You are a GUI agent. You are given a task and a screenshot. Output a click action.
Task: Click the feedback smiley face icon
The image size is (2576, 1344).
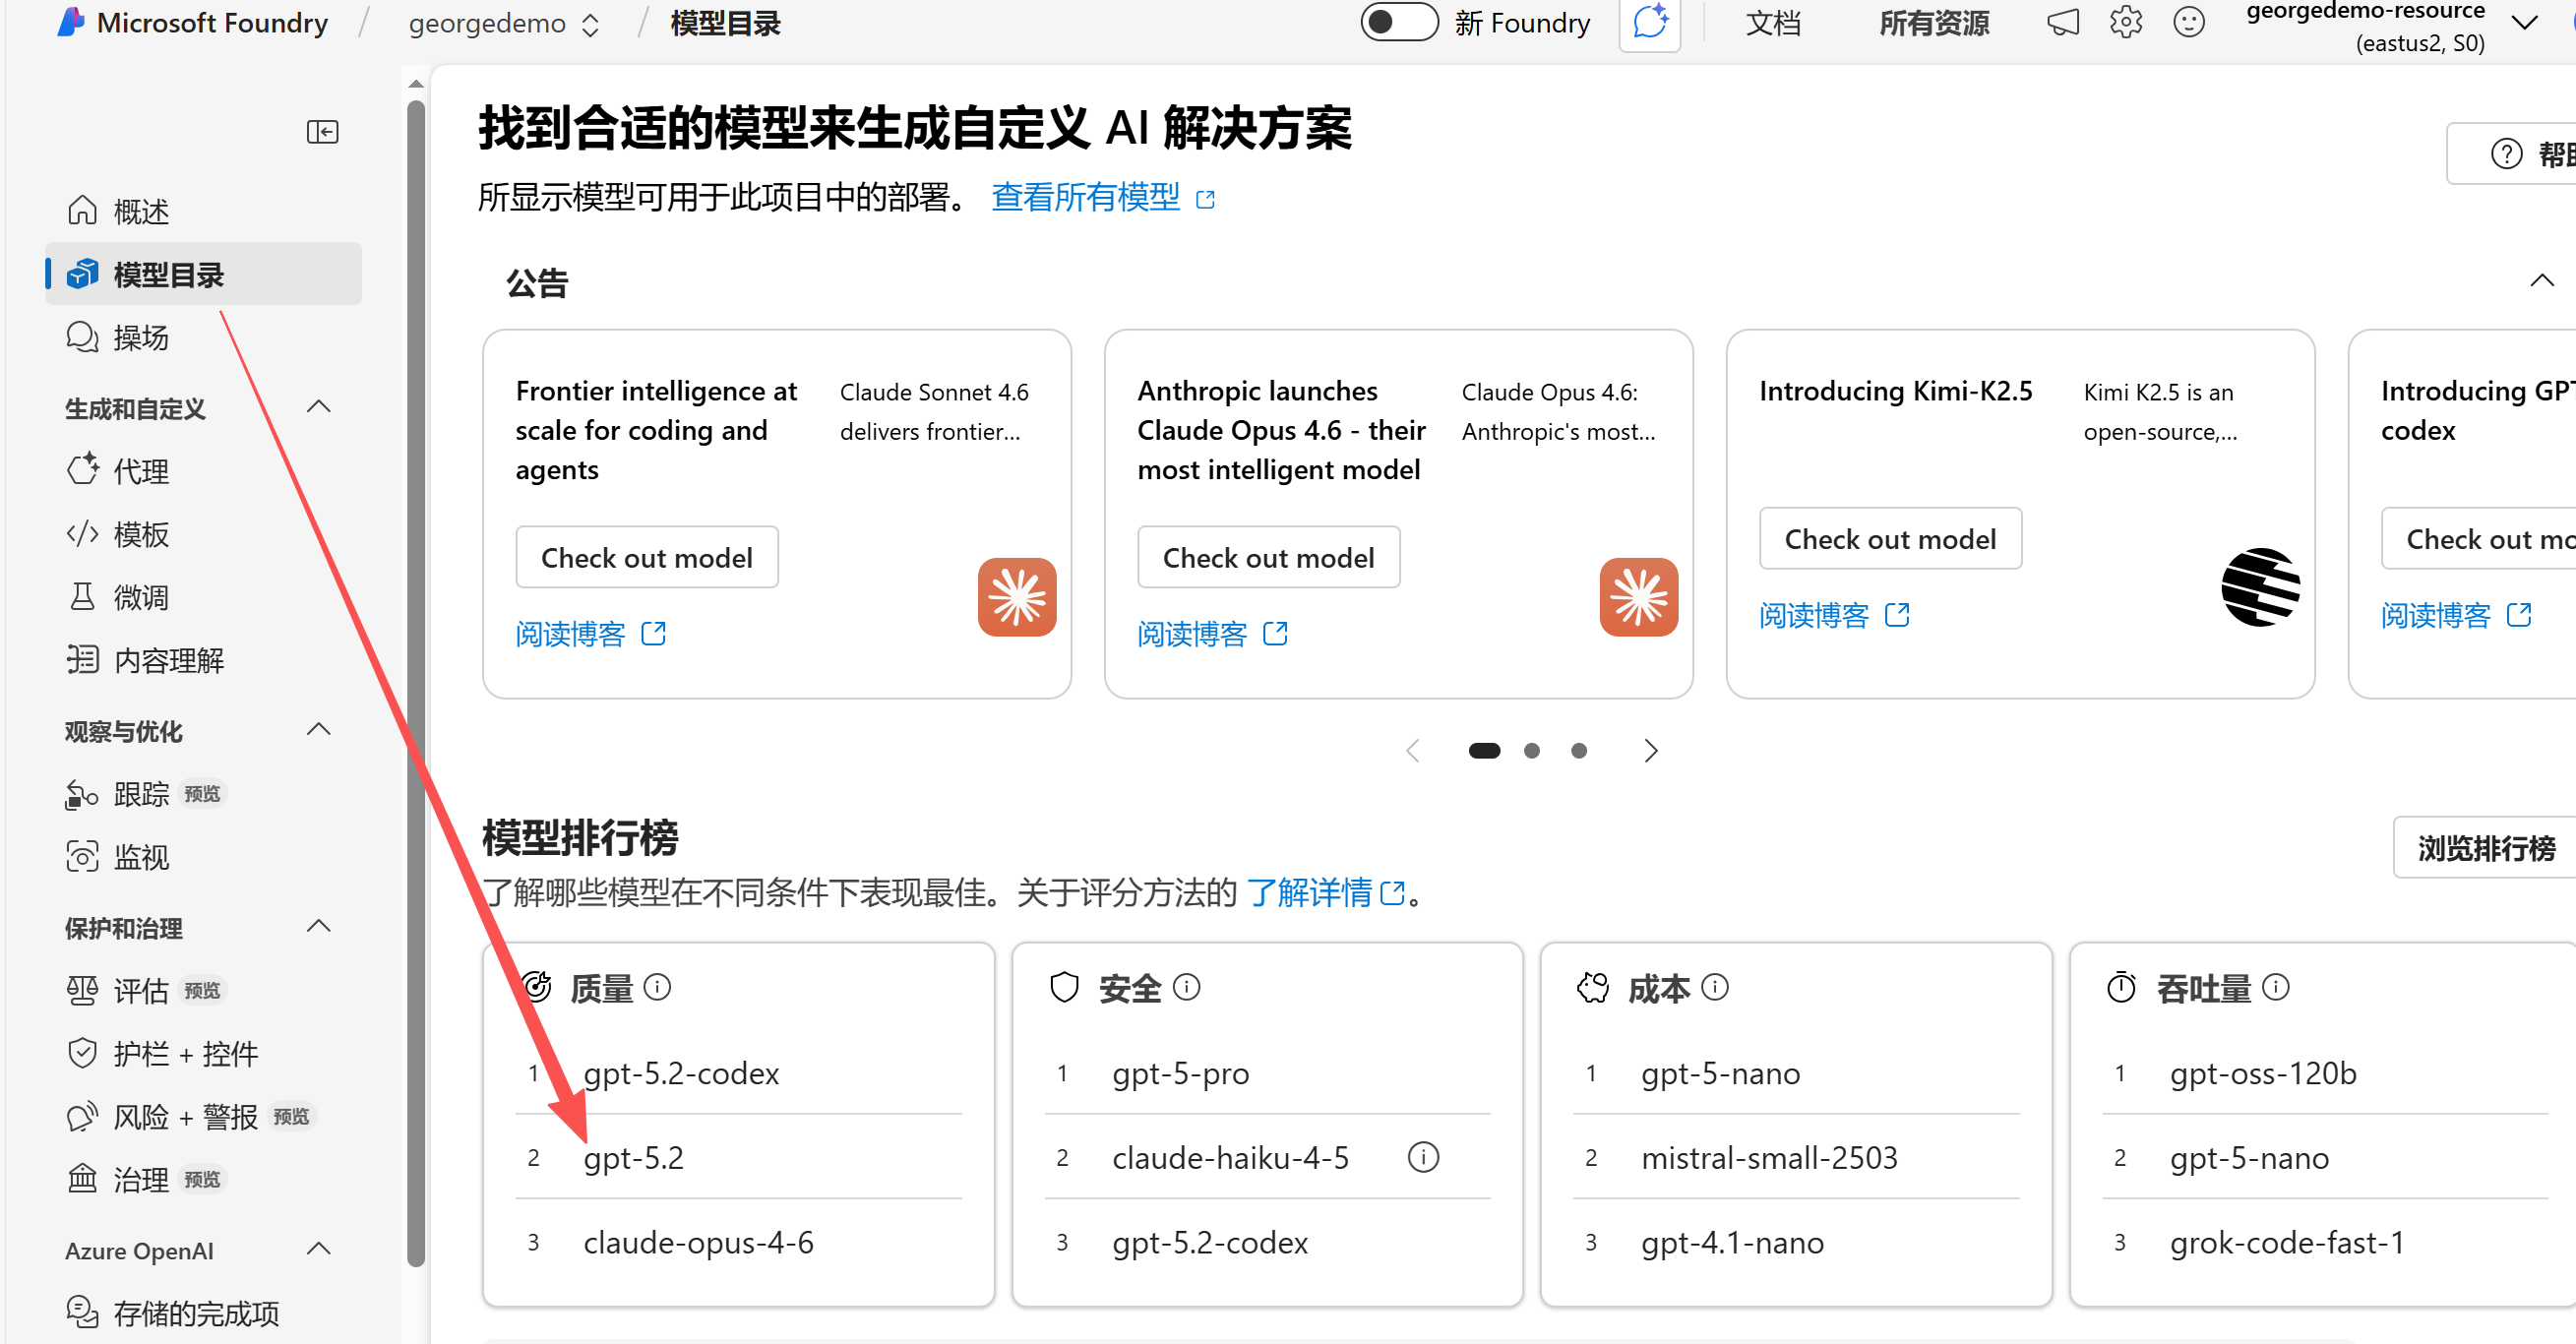click(x=2188, y=22)
